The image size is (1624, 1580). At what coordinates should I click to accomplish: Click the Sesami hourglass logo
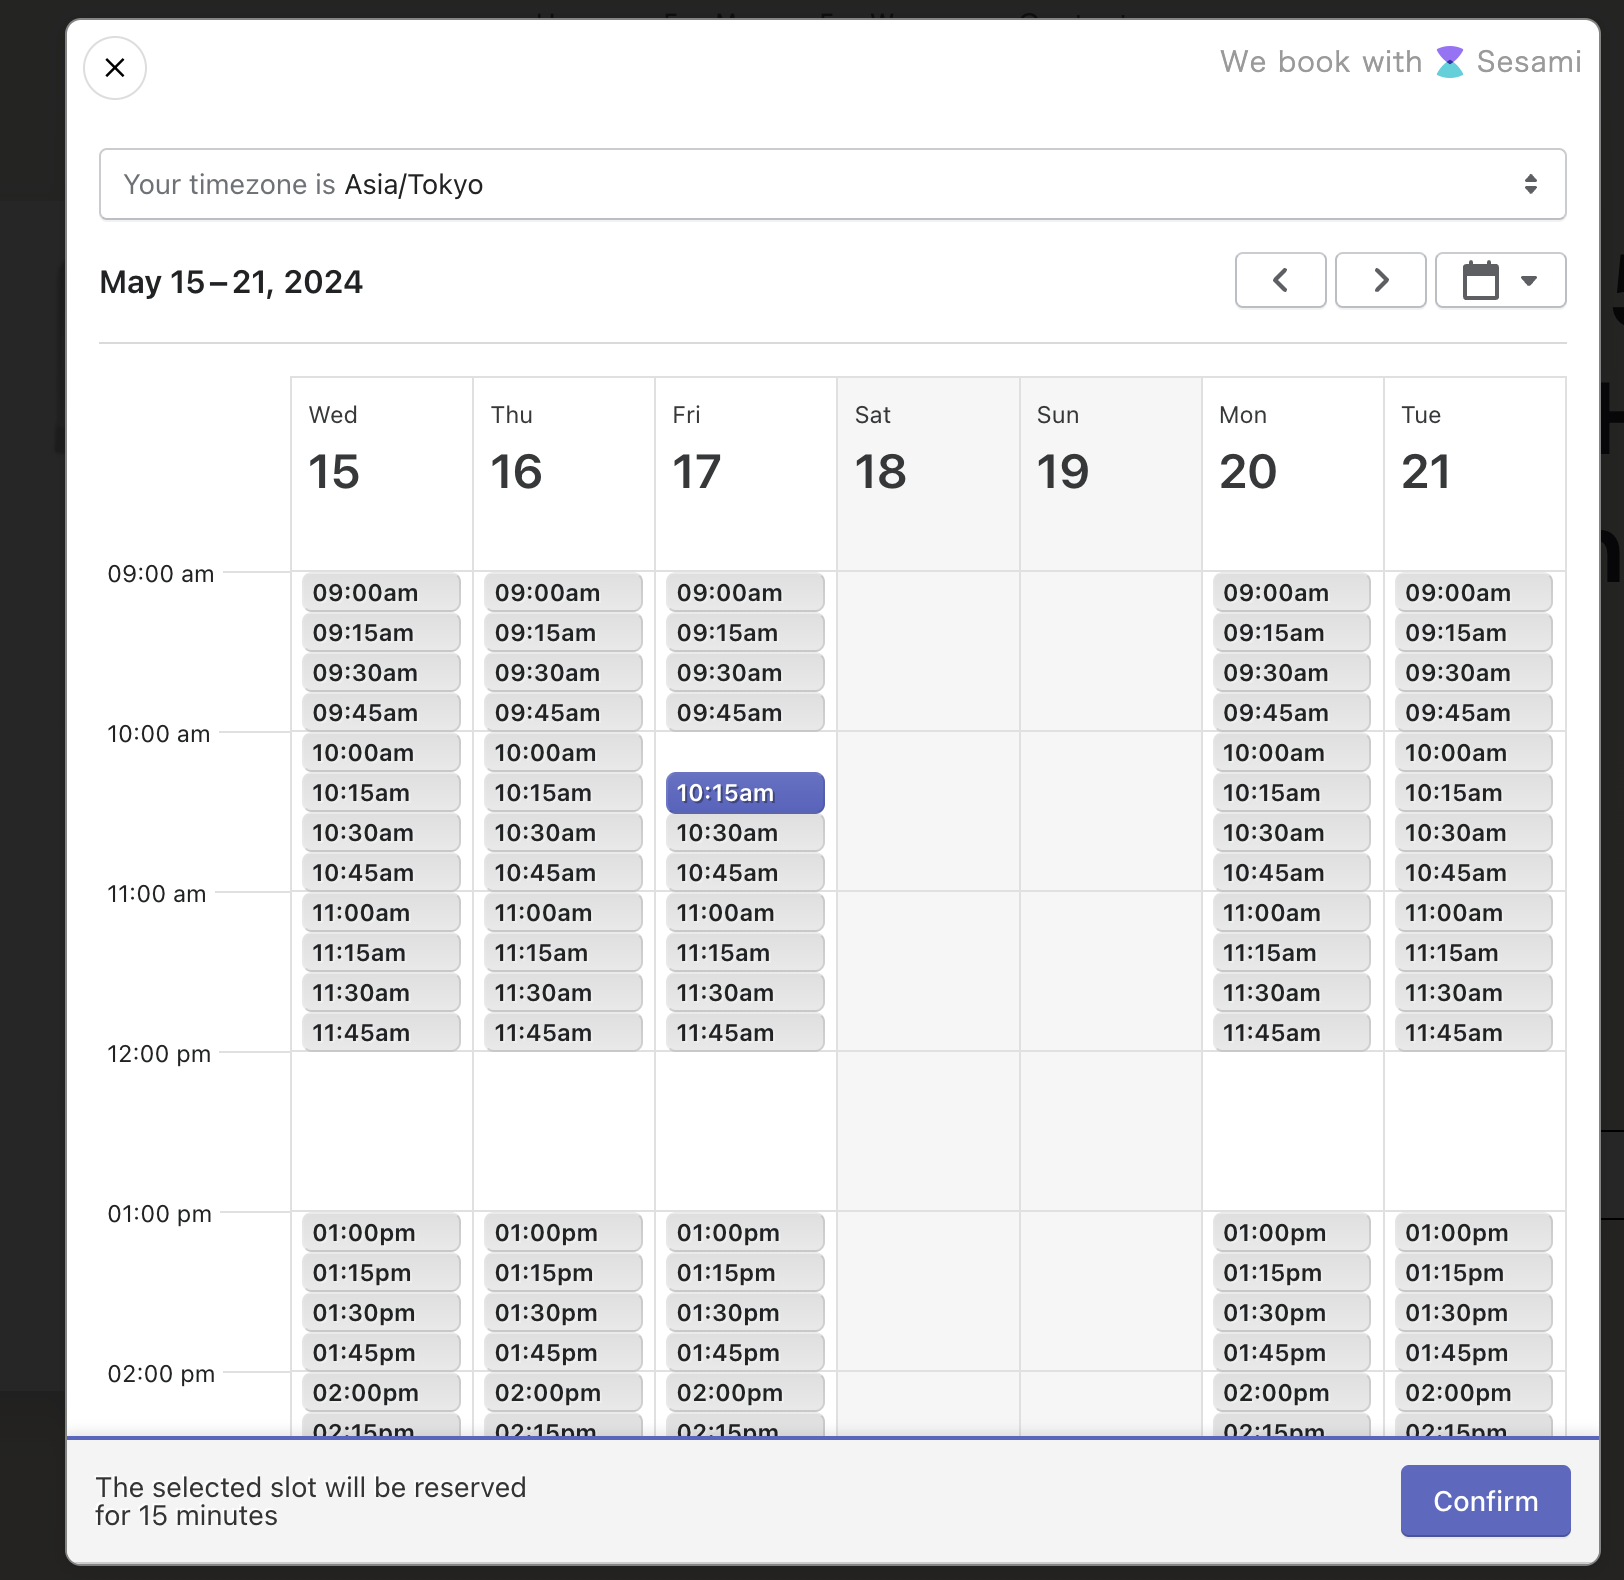tap(1450, 61)
